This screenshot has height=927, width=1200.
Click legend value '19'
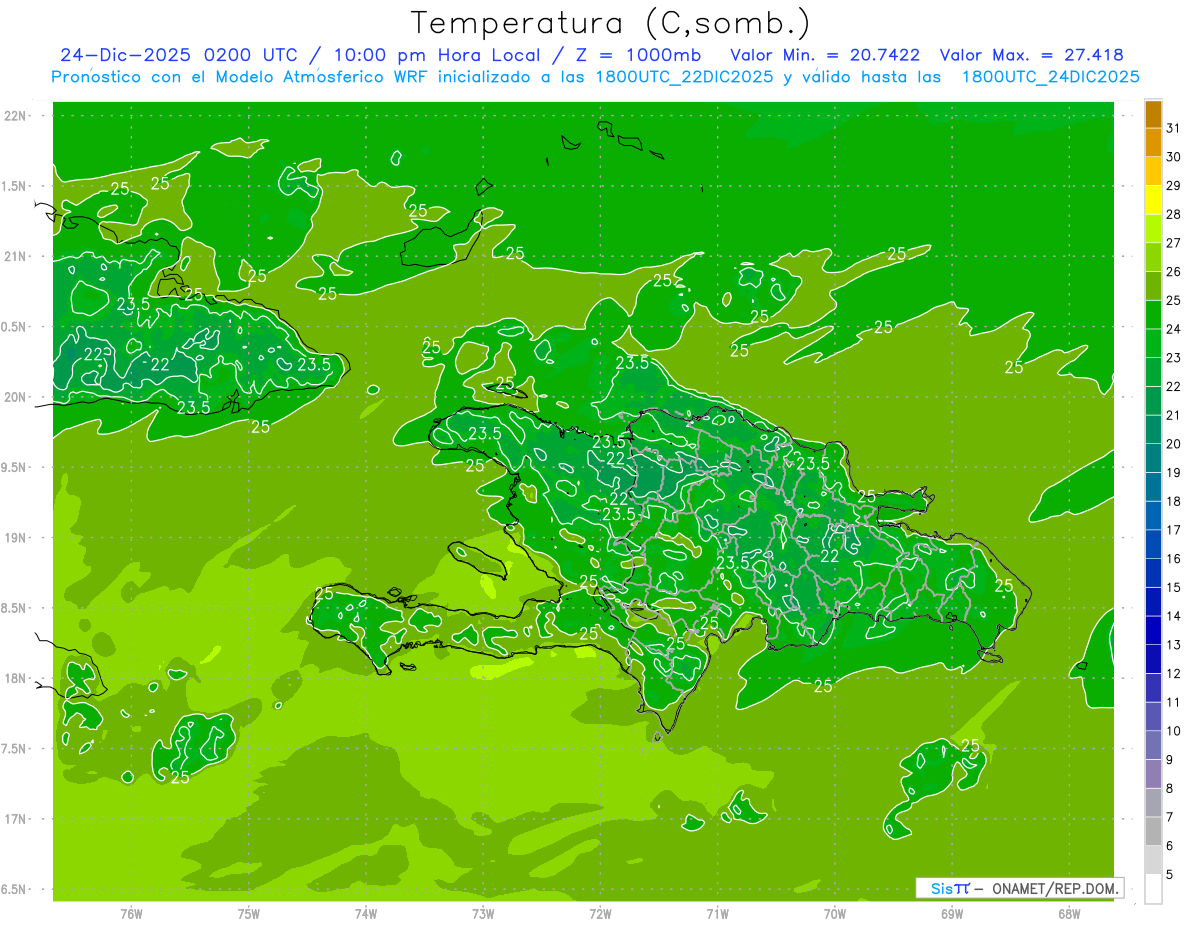(1173, 472)
